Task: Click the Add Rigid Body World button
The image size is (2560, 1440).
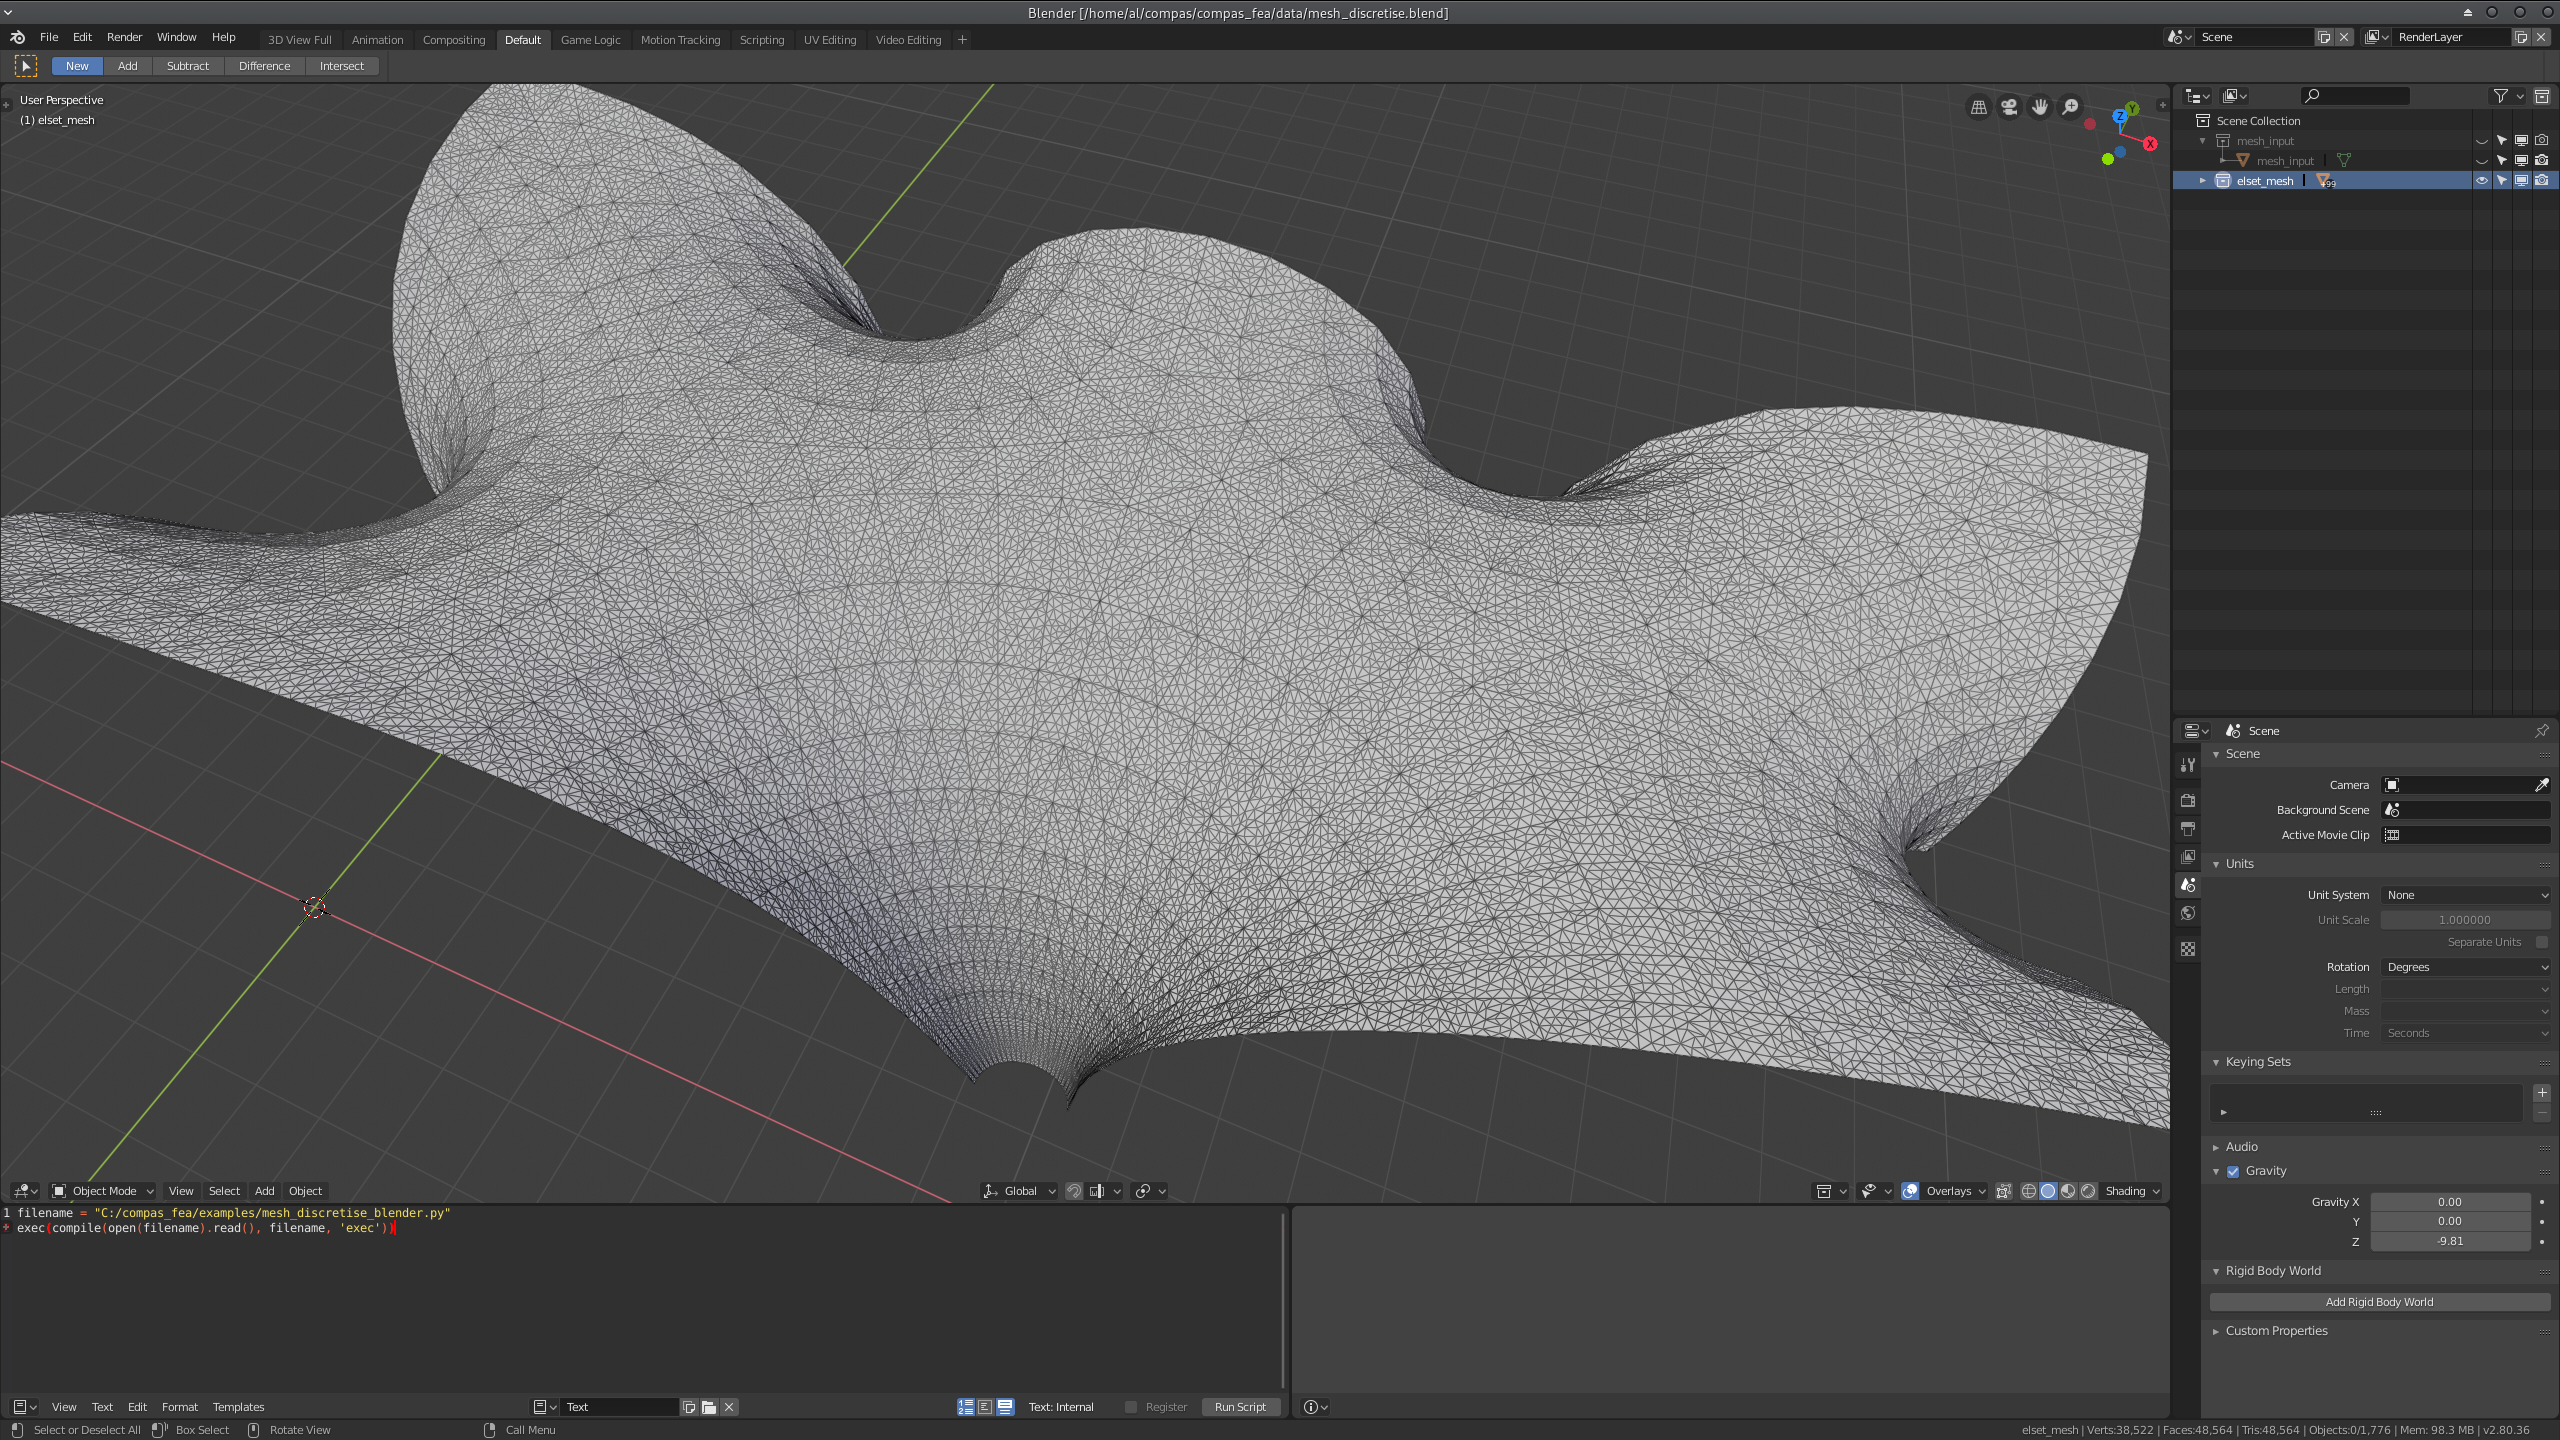Action: tap(2379, 1302)
